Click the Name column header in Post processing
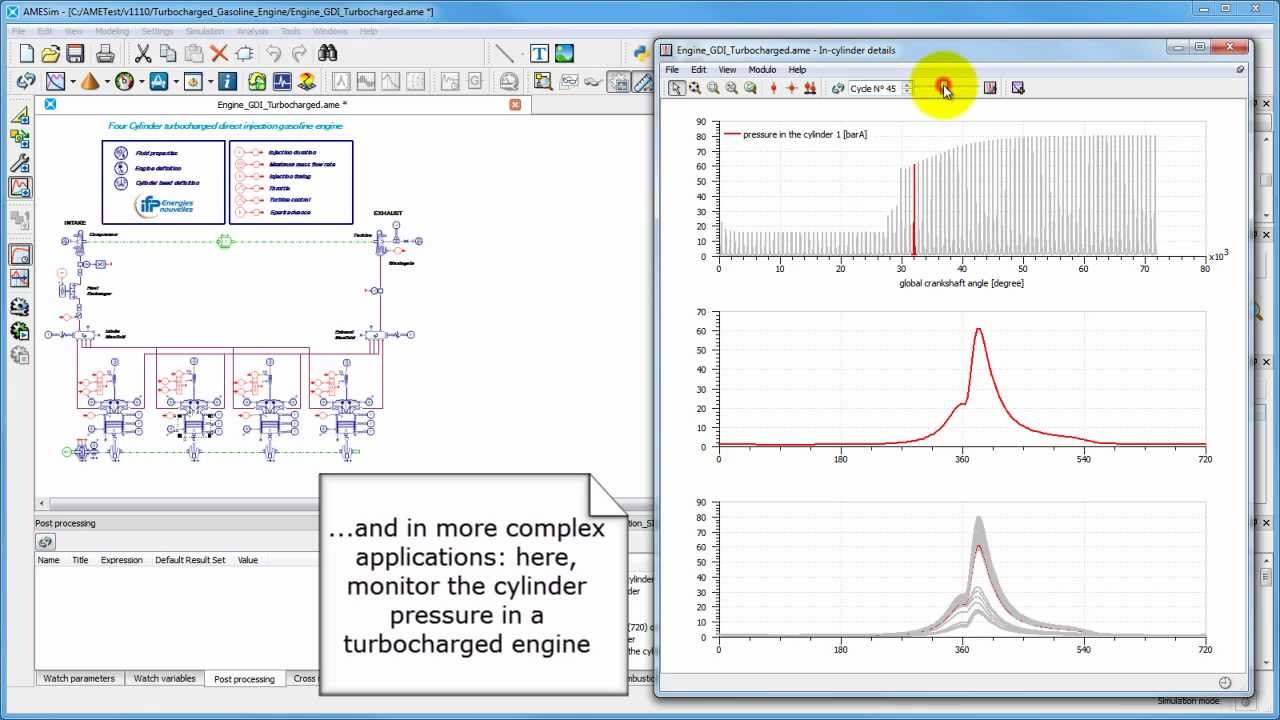The height and width of the screenshot is (720, 1280). (x=49, y=560)
